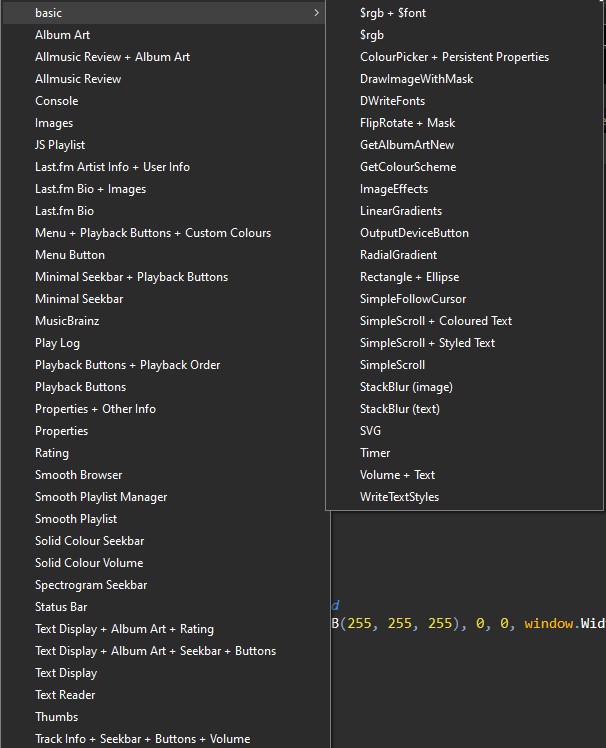Choose Minimal Seekbar + Playback Buttons
Image resolution: width=606 pixels, height=748 pixels.
131,277
